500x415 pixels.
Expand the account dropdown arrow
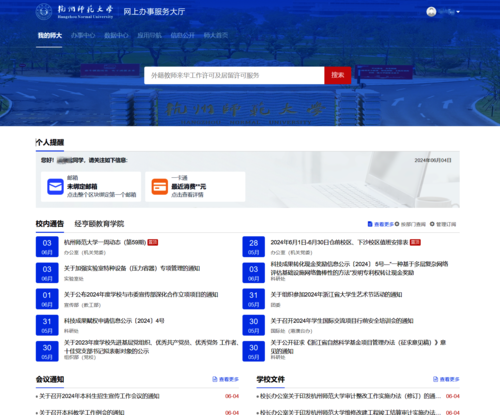(x=458, y=12)
